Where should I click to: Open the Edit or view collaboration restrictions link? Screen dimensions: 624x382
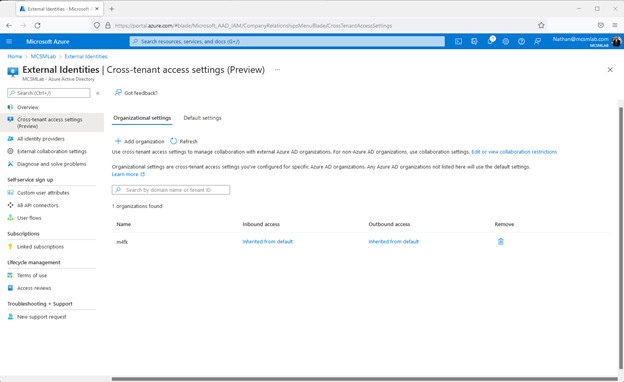coord(514,152)
